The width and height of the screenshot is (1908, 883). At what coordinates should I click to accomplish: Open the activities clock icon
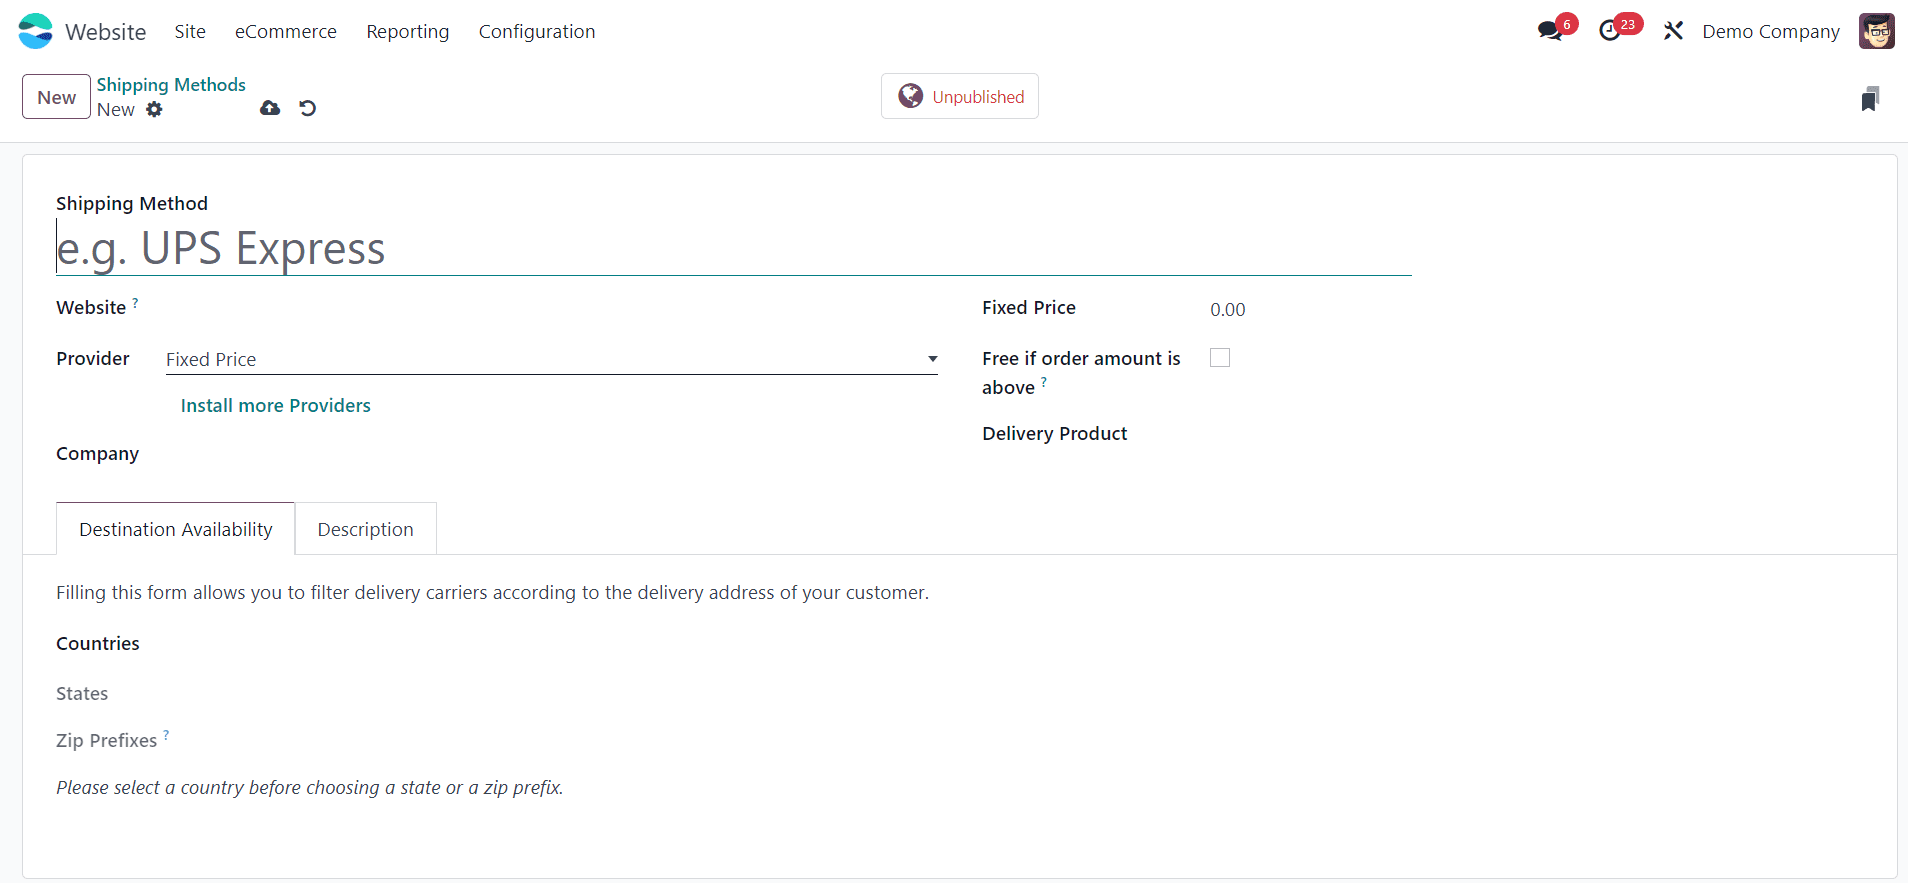[x=1610, y=31]
